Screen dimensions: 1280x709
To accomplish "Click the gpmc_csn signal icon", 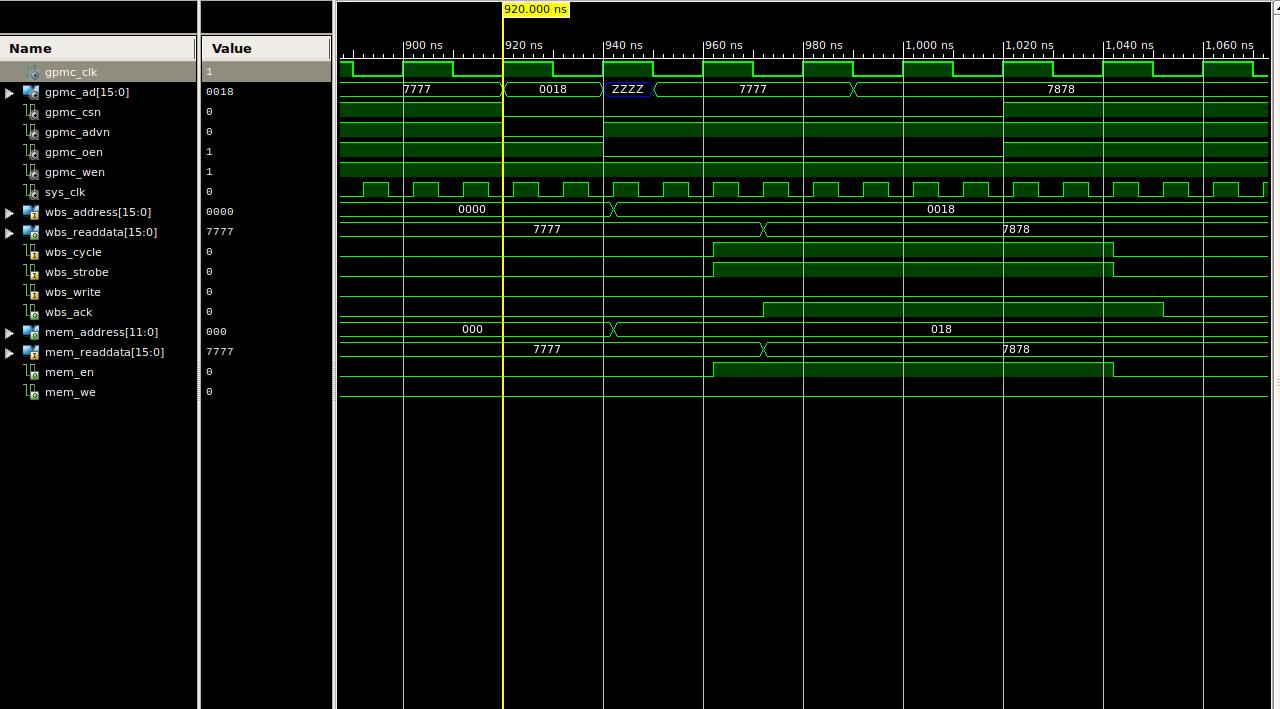I will pos(32,112).
